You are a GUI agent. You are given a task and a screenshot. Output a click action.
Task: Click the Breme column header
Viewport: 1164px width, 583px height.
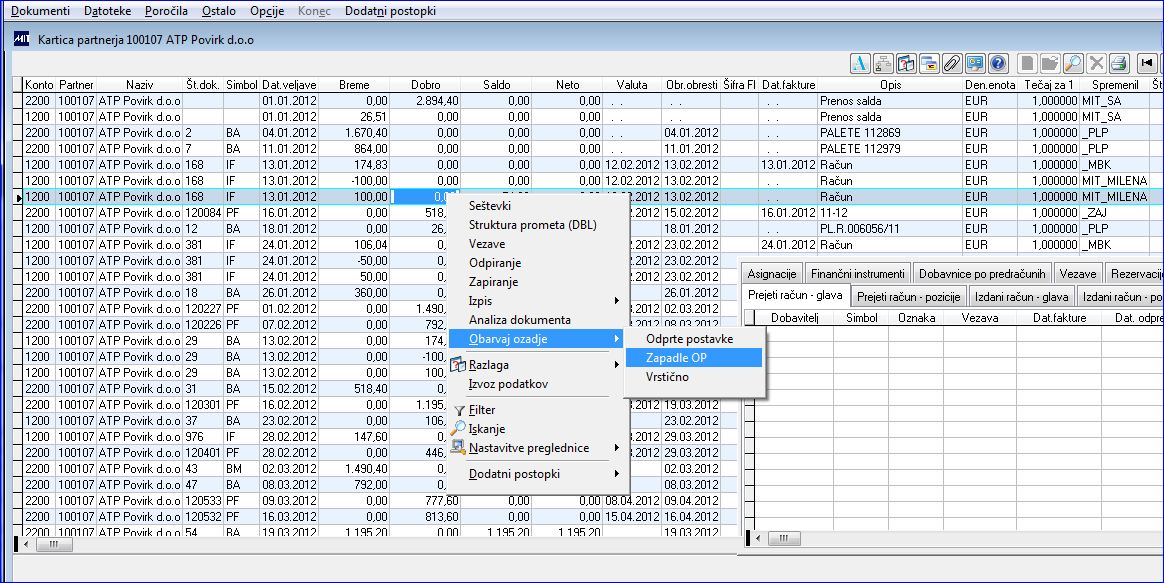(x=354, y=85)
